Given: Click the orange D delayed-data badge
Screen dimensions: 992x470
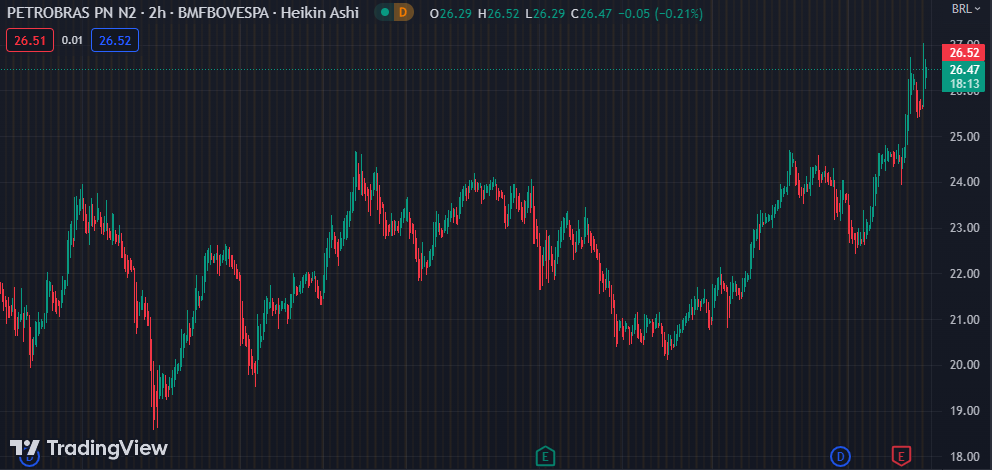Looking at the screenshot, I should point(403,12).
